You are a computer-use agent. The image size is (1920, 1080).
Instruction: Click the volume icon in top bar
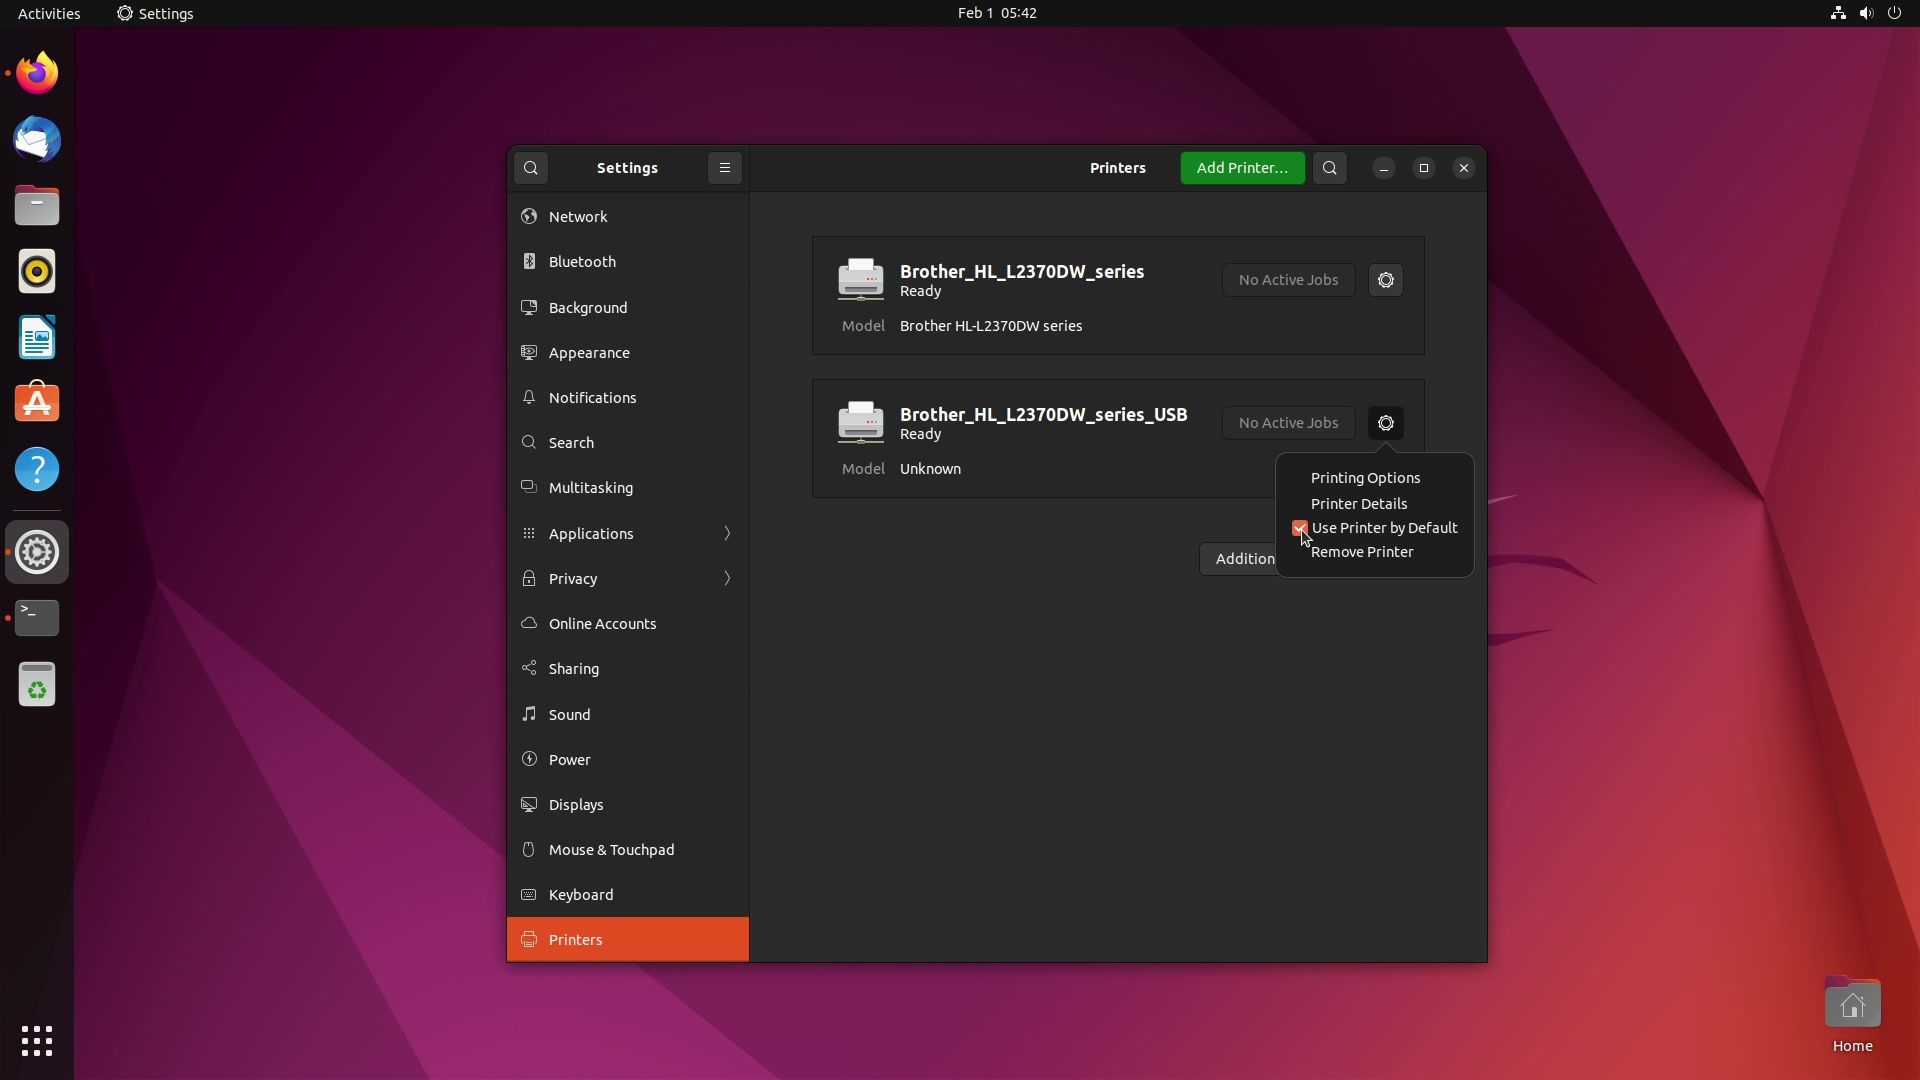tap(1866, 13)
